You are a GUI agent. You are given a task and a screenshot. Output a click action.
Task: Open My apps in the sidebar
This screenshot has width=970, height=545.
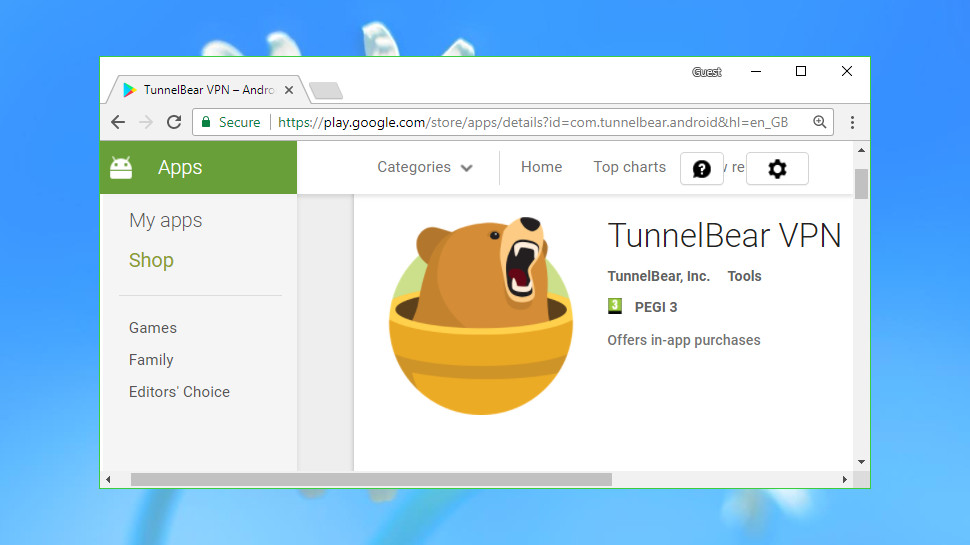coord(165,220)
